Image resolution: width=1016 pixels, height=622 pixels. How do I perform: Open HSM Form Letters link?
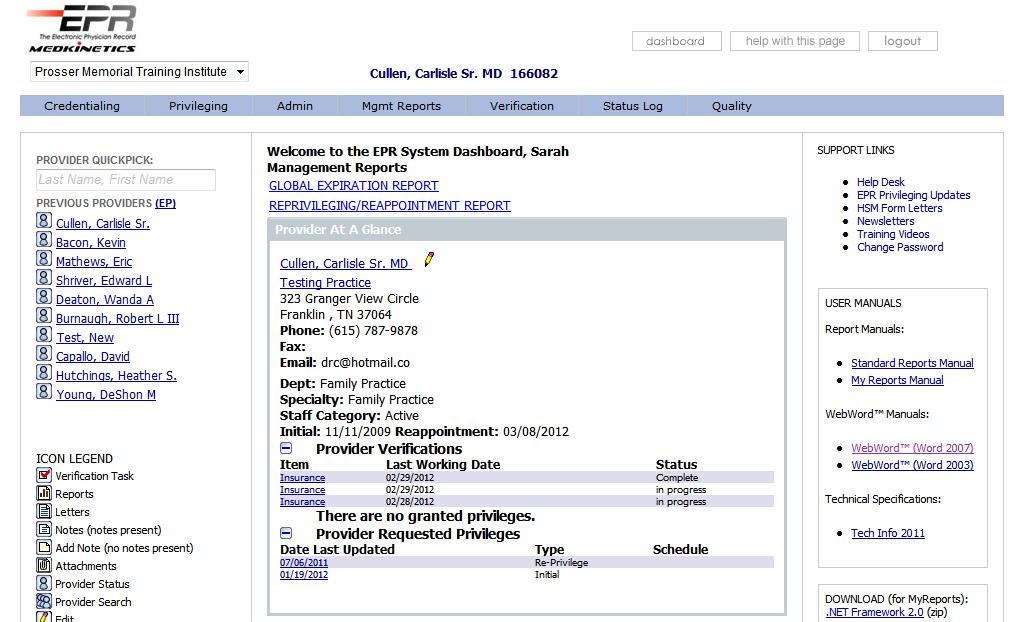pyautogui.click(x=899, y=208)
